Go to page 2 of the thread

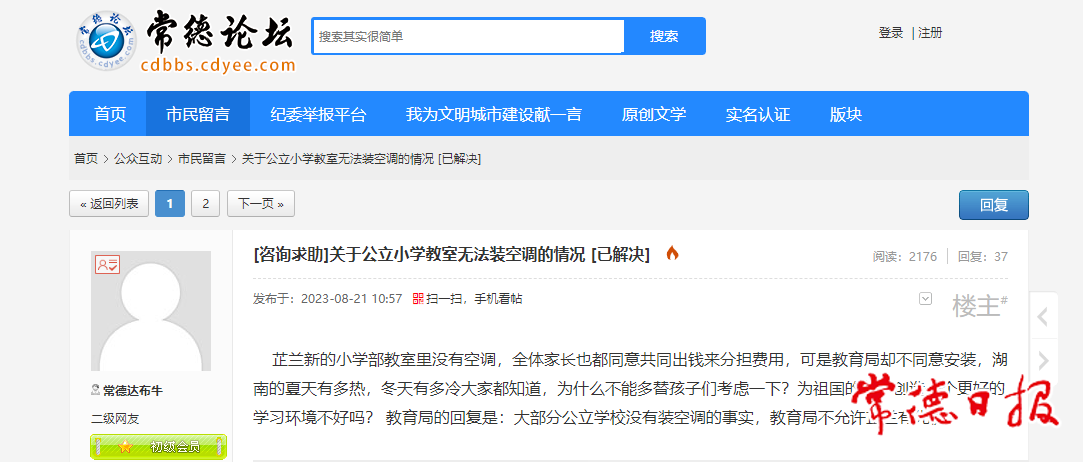[205, 204]
